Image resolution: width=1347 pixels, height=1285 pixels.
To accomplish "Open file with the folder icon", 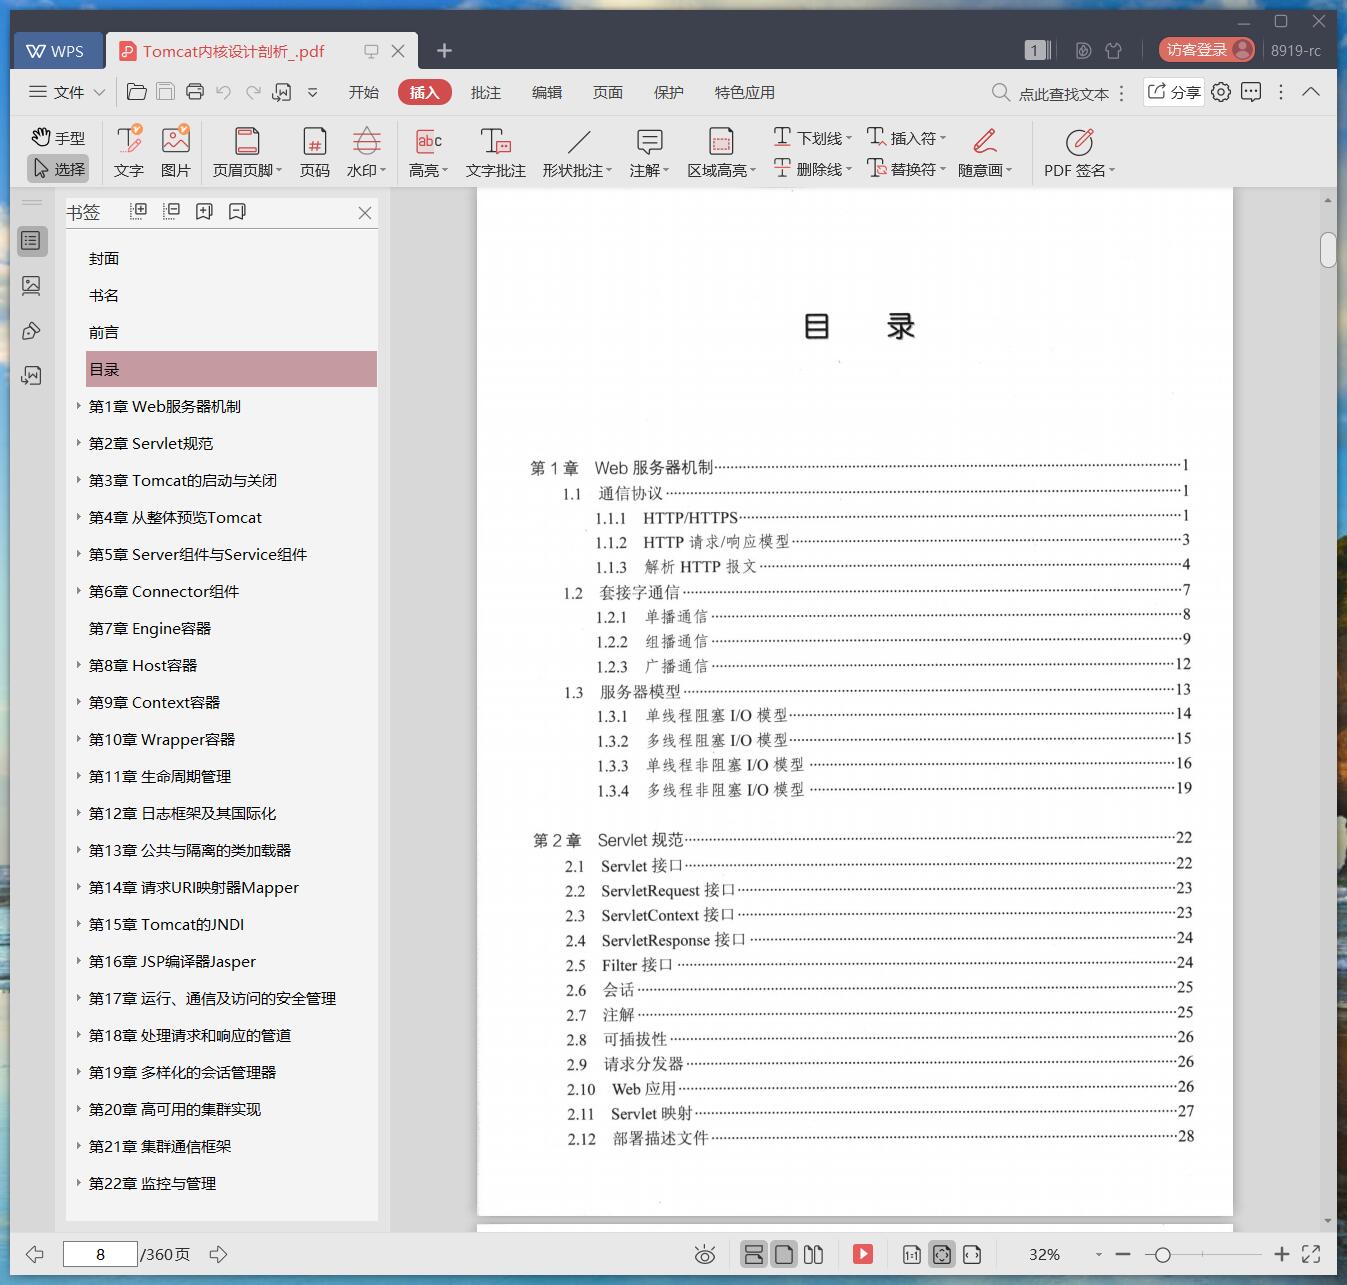I will [x=137, y=92].
